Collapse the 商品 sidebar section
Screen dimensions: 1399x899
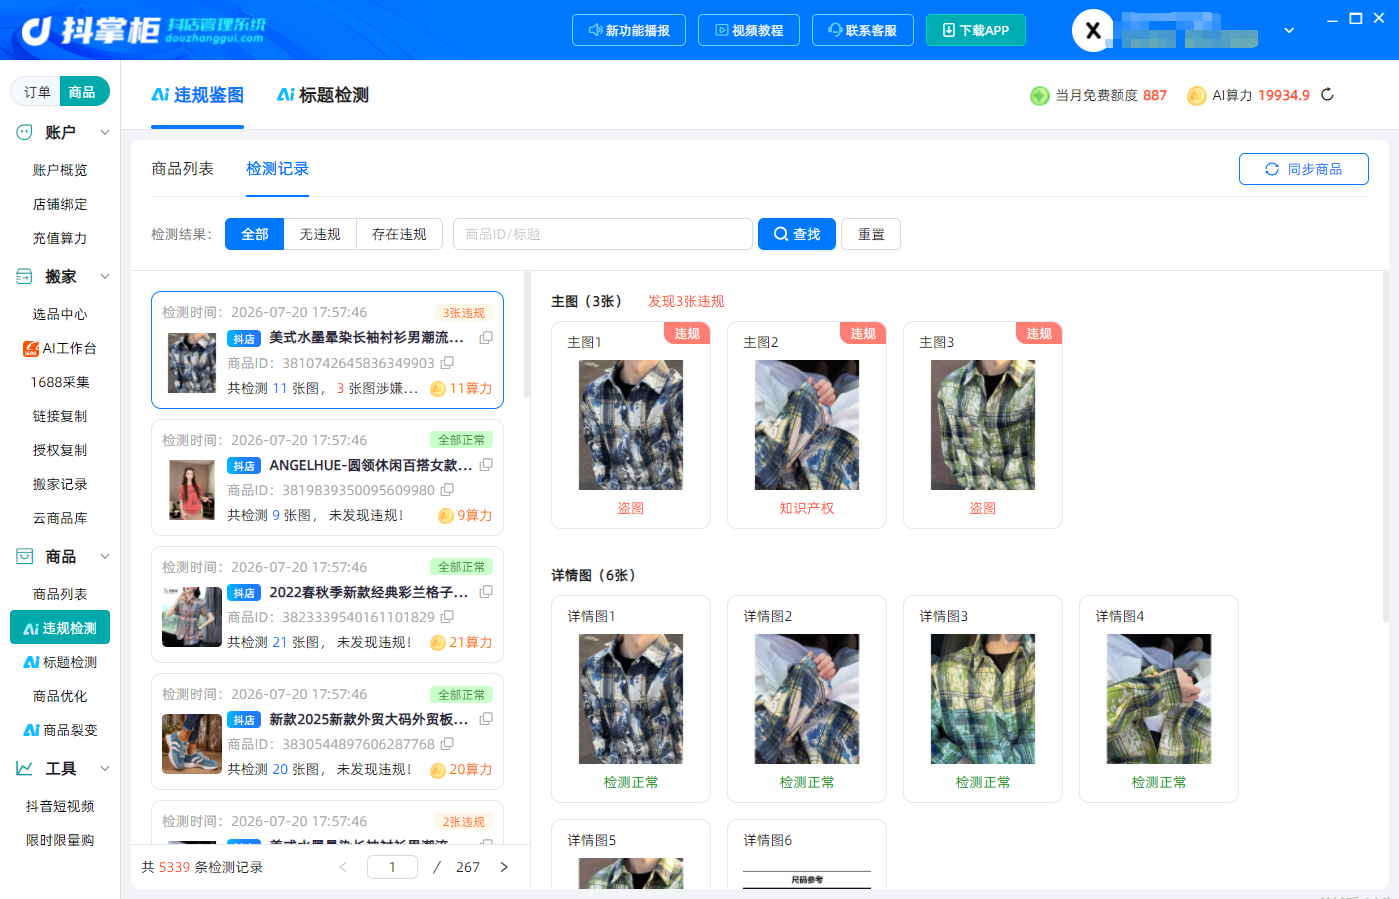(105, 556)
